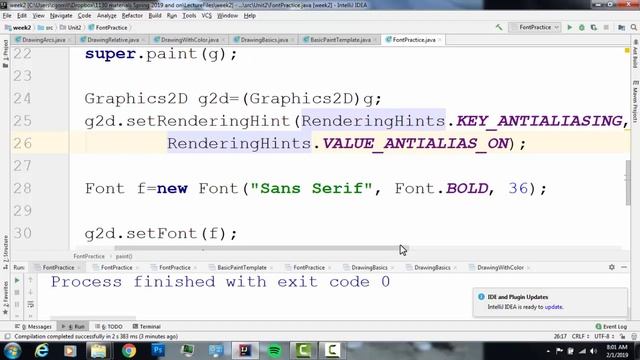Image resolution: width=640 pixels, height=360 pixels.
Task: Open the Code menu
Action: pyautogui.click(x=84, y=16)
